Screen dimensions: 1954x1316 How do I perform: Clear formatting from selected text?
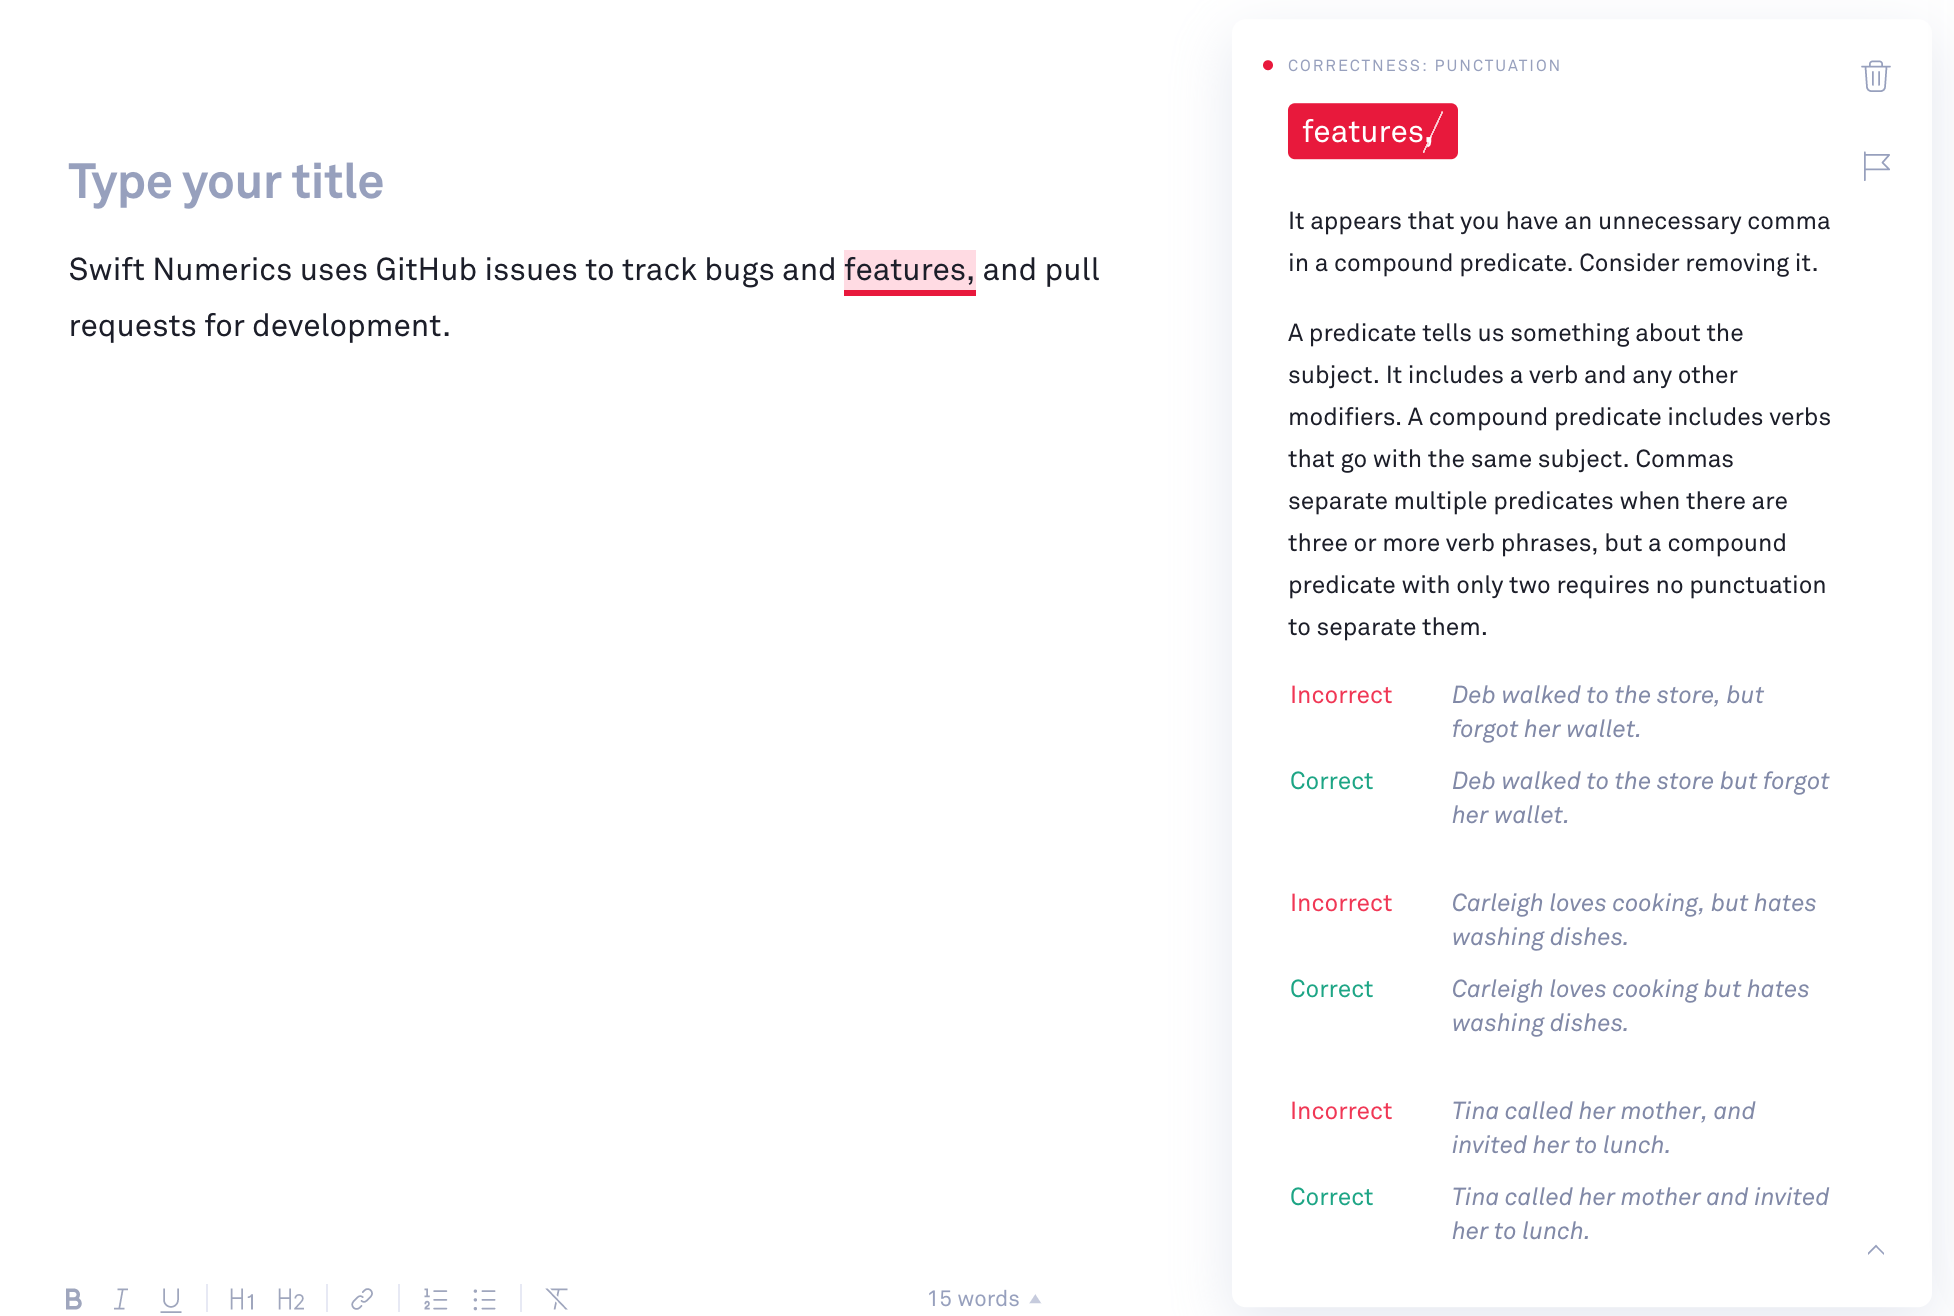(x=557, y=1297)
